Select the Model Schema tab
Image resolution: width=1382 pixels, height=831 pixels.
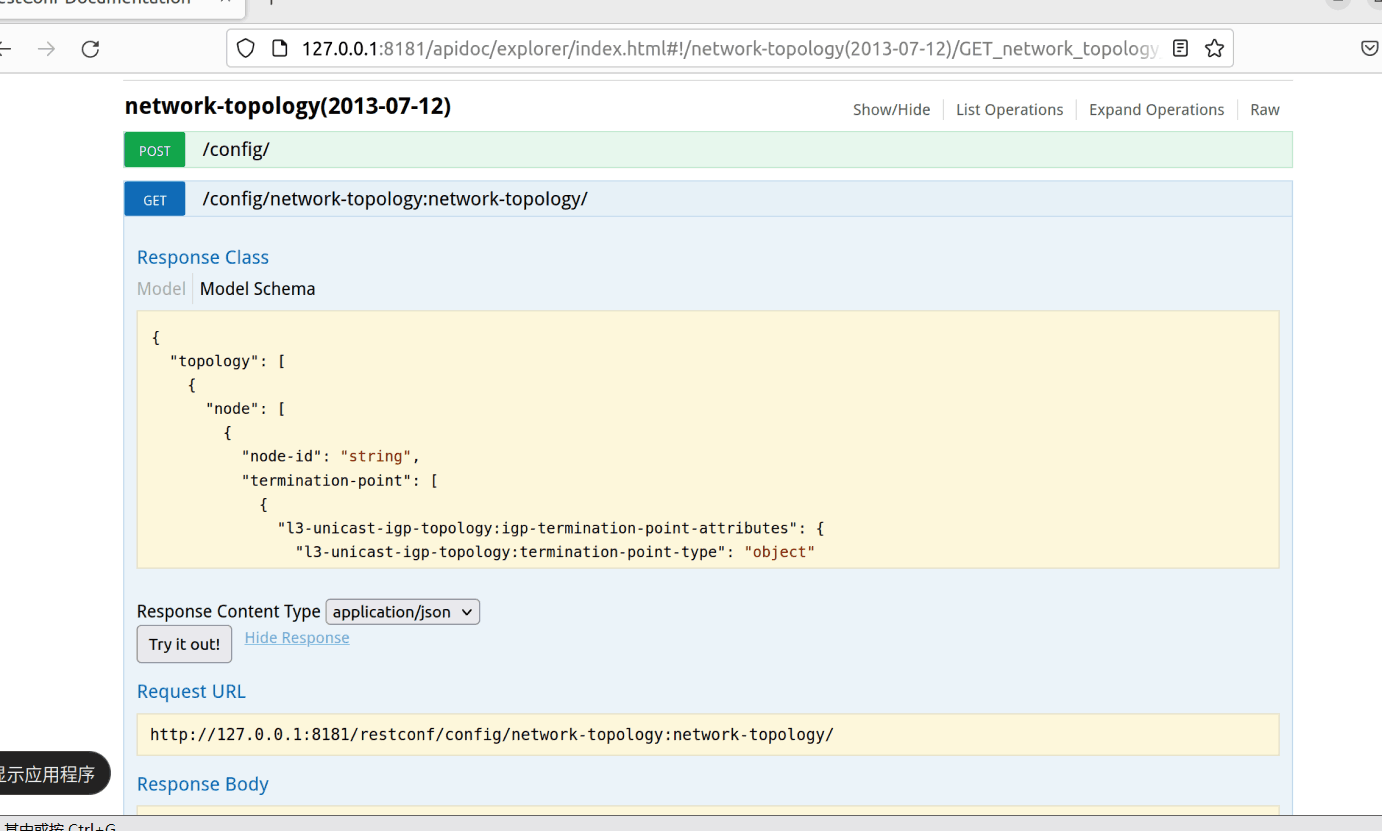click(x=257, y=289)
